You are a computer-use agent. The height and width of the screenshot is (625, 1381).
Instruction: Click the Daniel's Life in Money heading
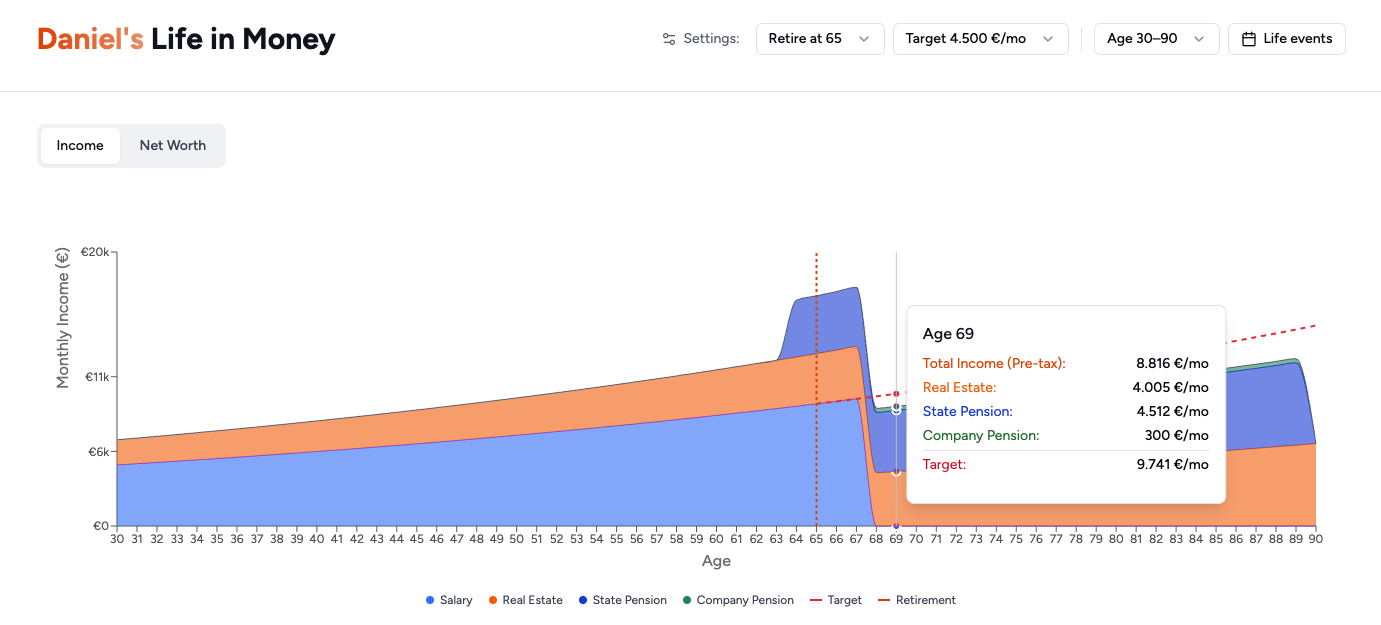pyautogui.click(x=186, y=40)
